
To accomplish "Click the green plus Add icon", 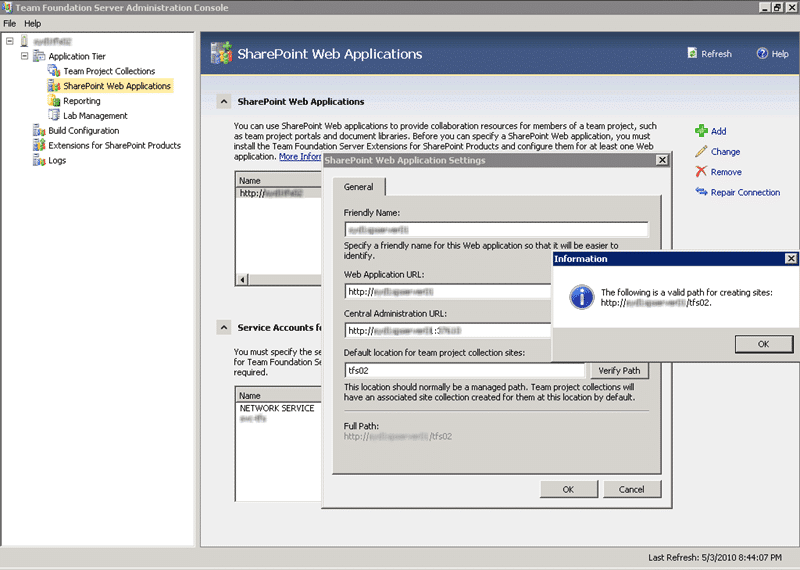I will [702, 131].
